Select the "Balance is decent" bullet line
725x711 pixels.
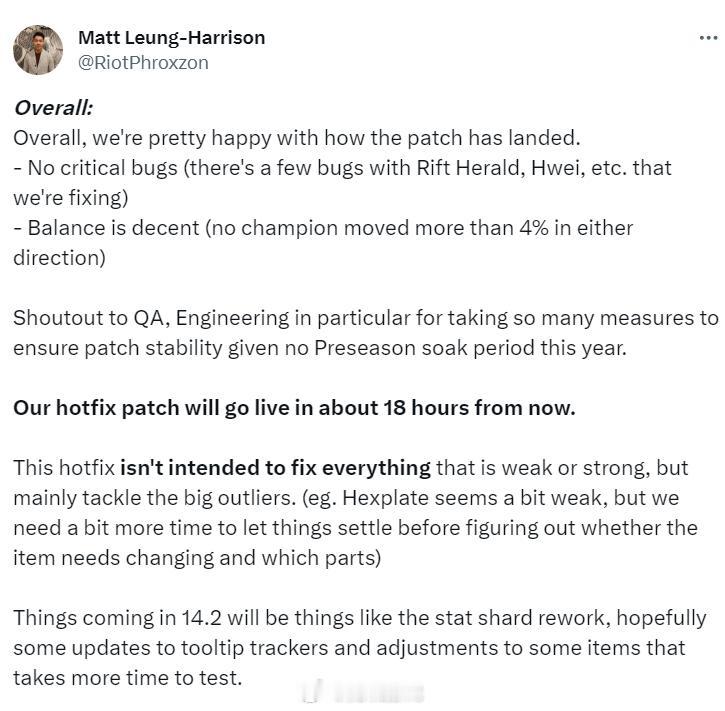tap(323, 243)
